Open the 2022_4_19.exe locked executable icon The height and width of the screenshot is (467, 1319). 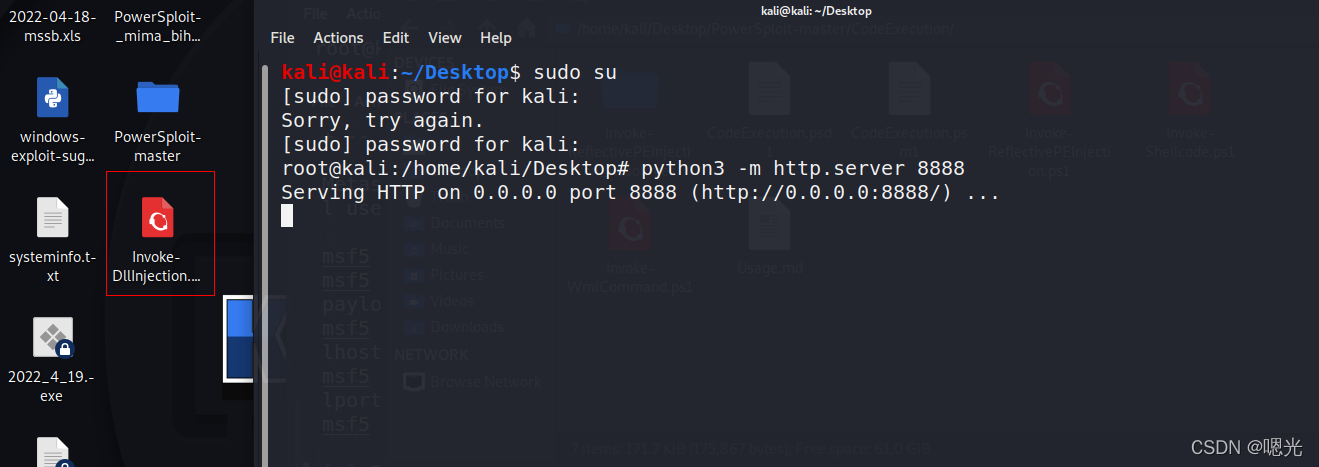coord(52,339)
